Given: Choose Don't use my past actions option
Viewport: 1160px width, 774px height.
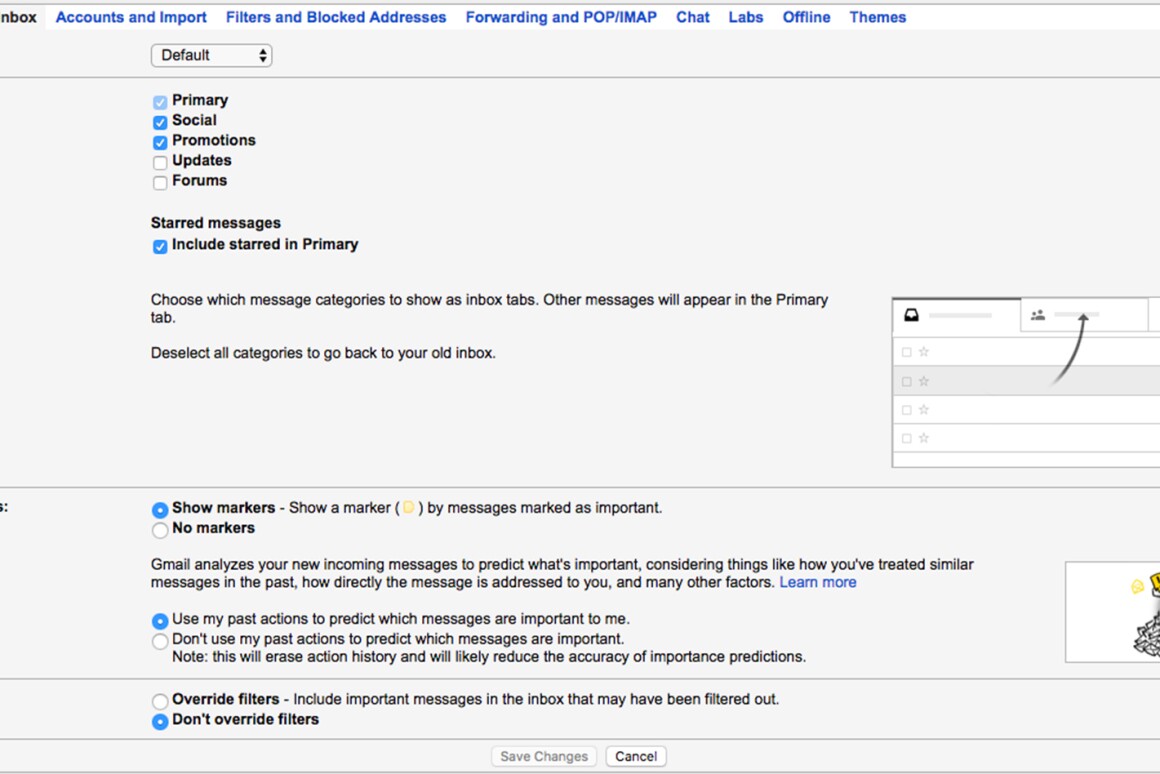Looking at the screenshot, I should [x=160, y=641].
